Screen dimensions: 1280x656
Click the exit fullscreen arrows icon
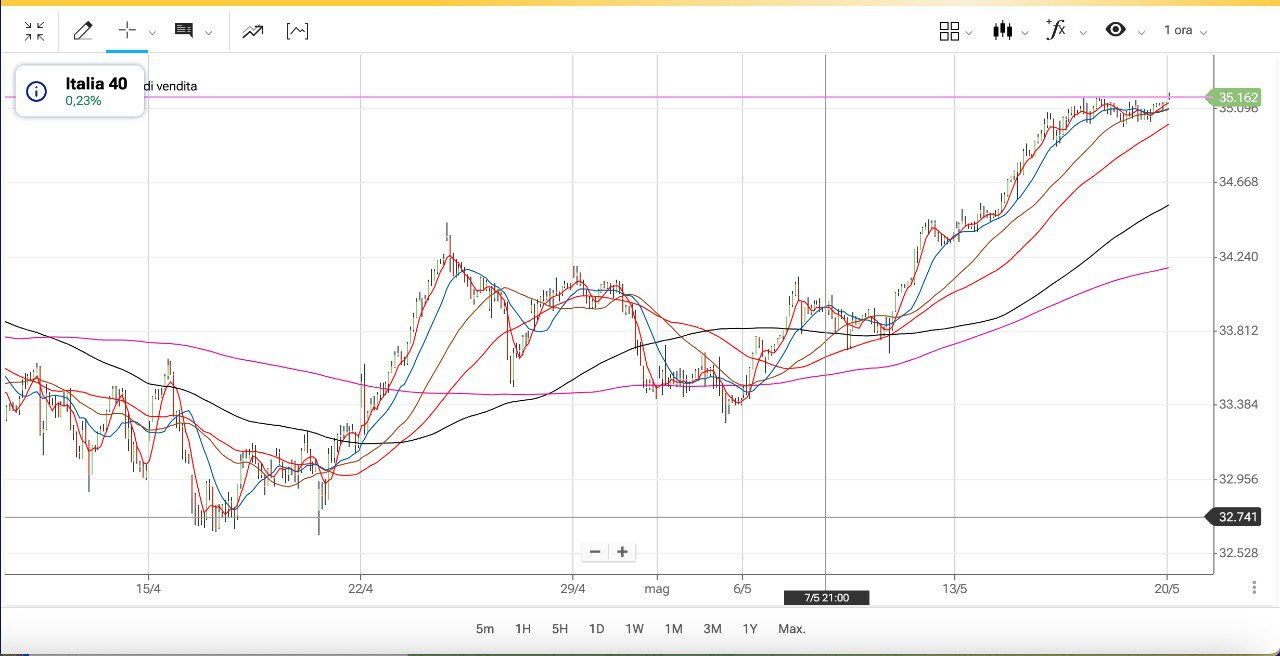pyautogui.click(x=34, y=31)
